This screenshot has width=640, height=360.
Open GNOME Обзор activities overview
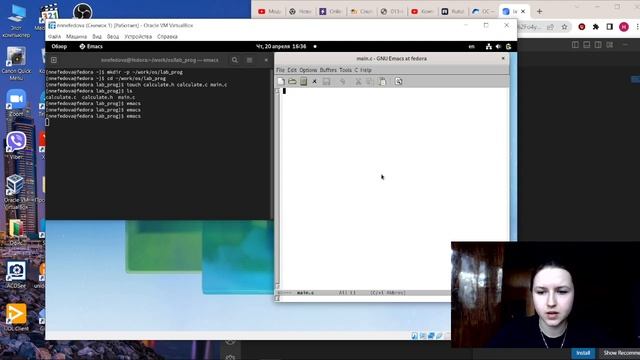pos(59,47)
